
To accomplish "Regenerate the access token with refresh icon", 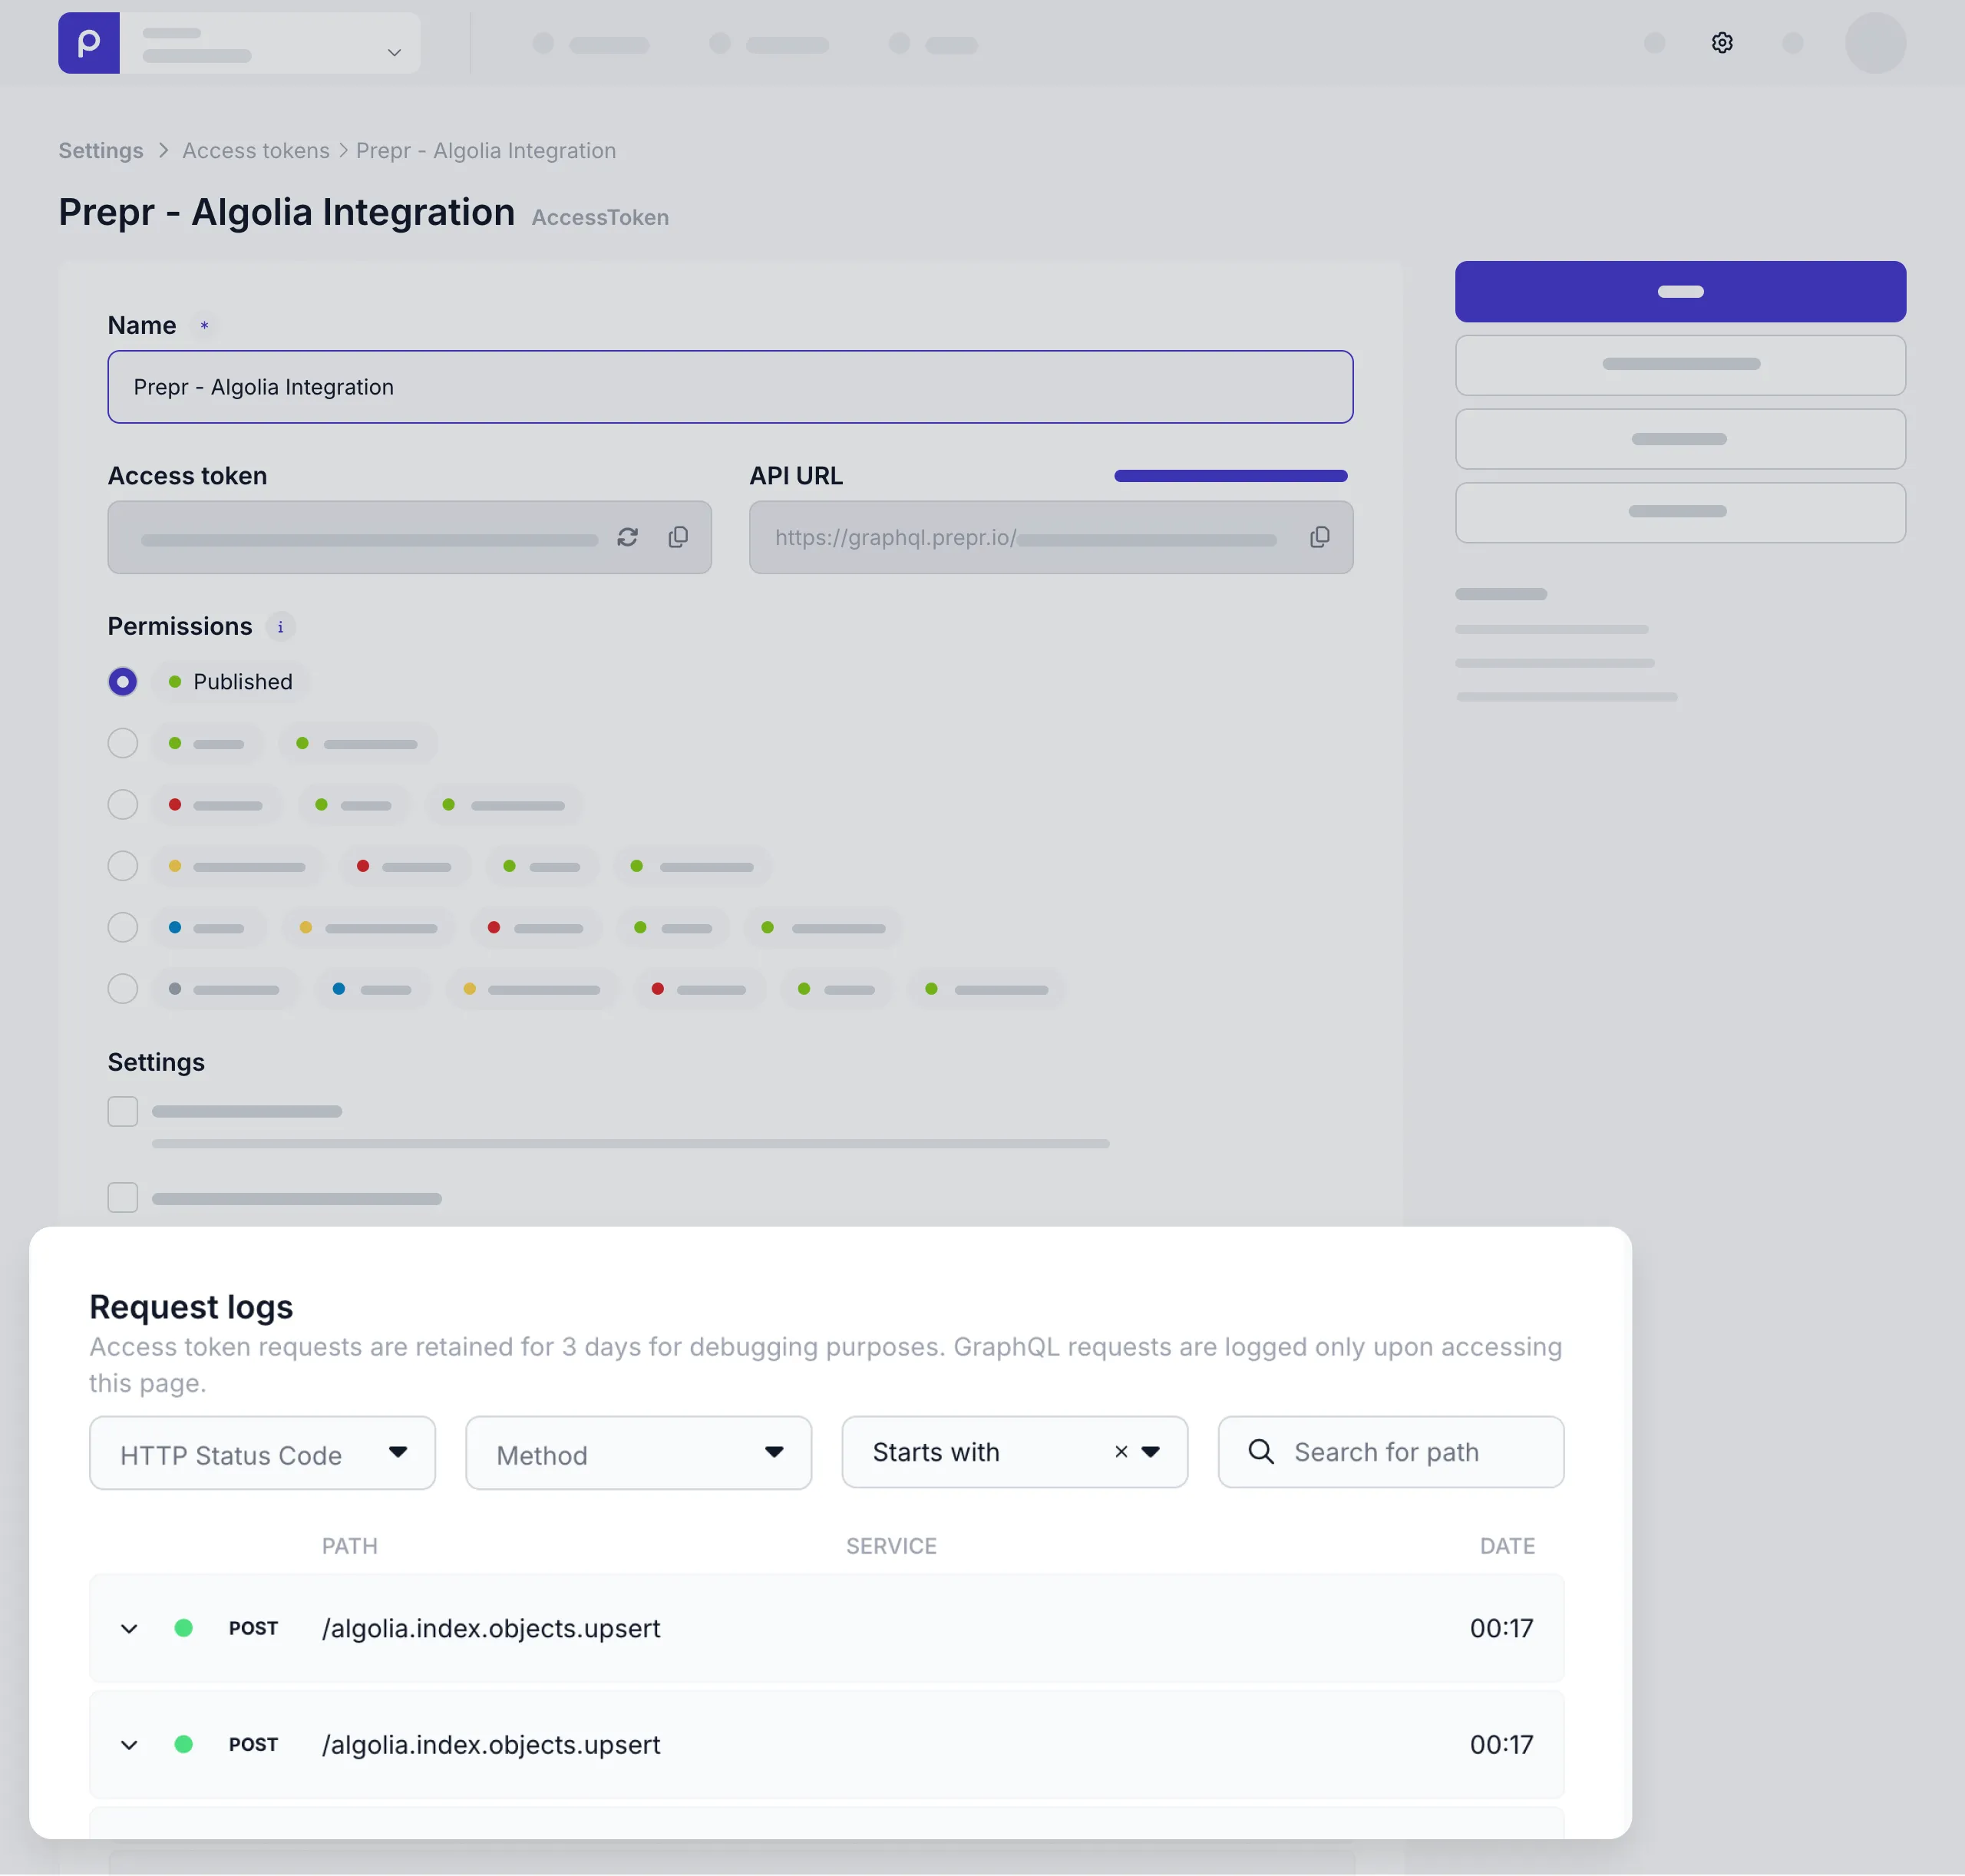I will 627,537.
